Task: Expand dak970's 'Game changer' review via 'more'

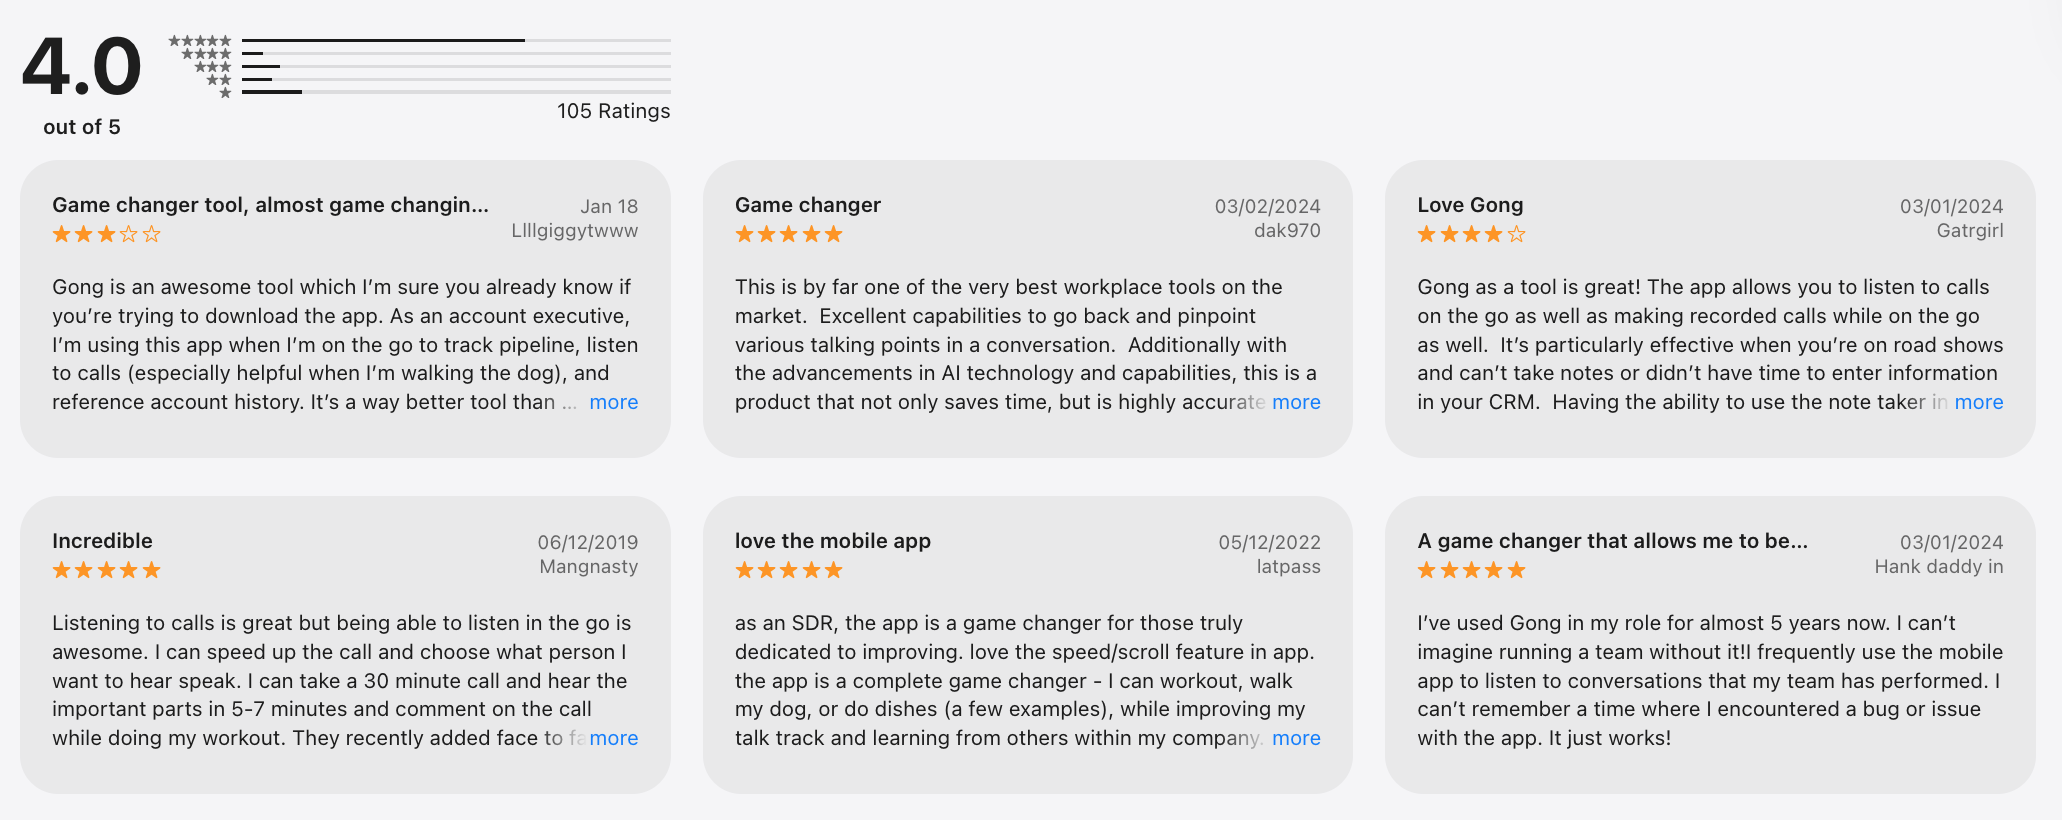Action: [1296, 402]
